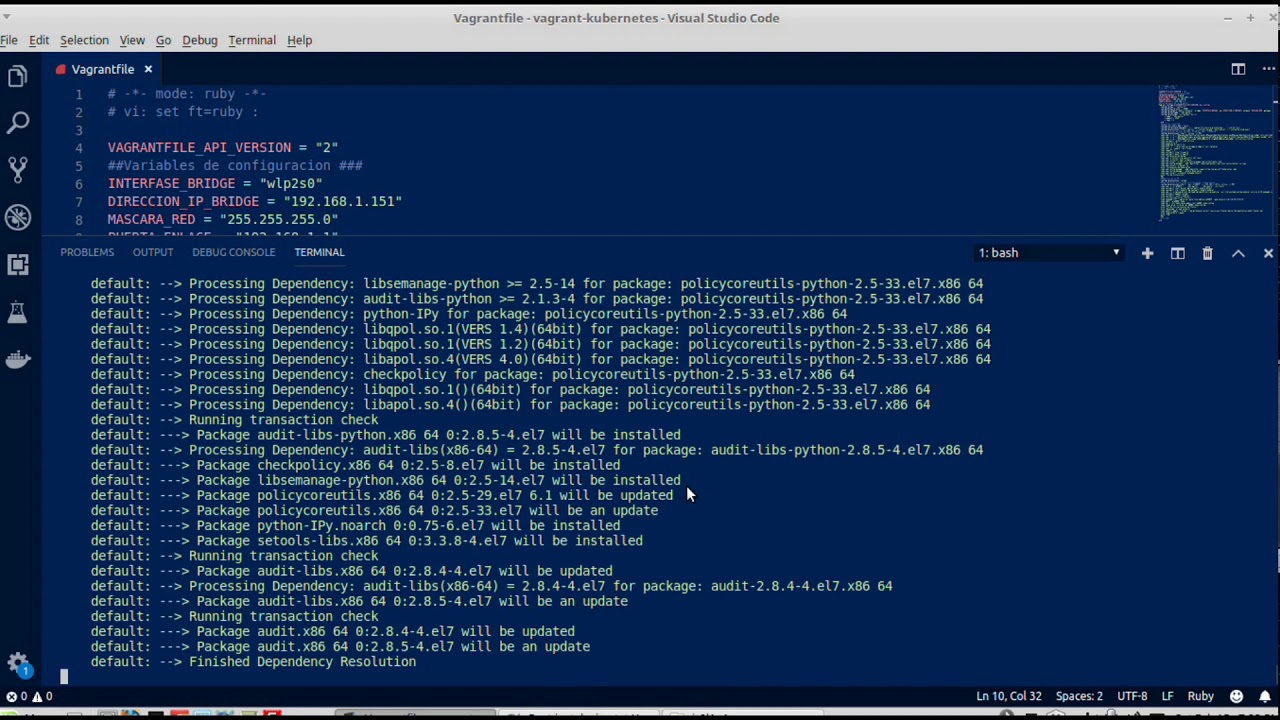Create a new terminal with plus icon

[x=1147, y=253]
